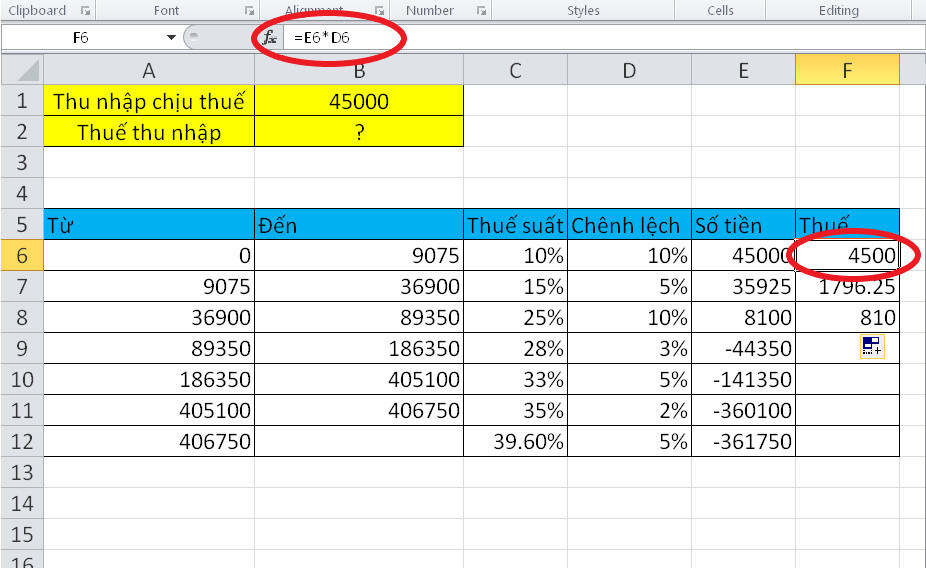The width and height of the screenshot is (926, 568).
Task: Click the 'Chênh lệch' header cell
Action: [x=630, y=224]
